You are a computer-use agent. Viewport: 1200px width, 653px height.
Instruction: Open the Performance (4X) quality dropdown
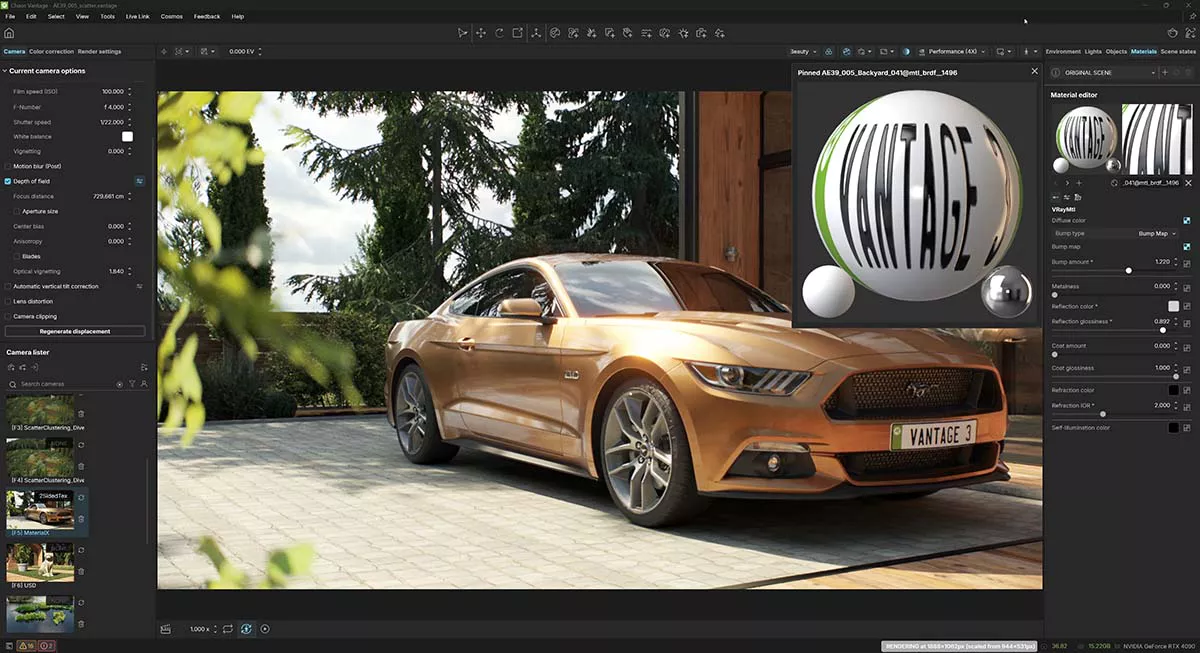click(957, 51)
